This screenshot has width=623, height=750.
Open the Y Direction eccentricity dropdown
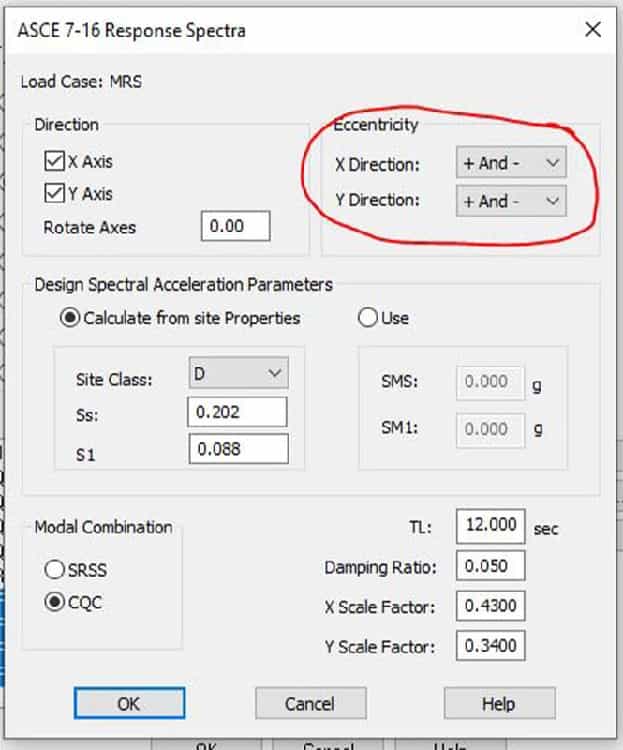click(510, 201)
